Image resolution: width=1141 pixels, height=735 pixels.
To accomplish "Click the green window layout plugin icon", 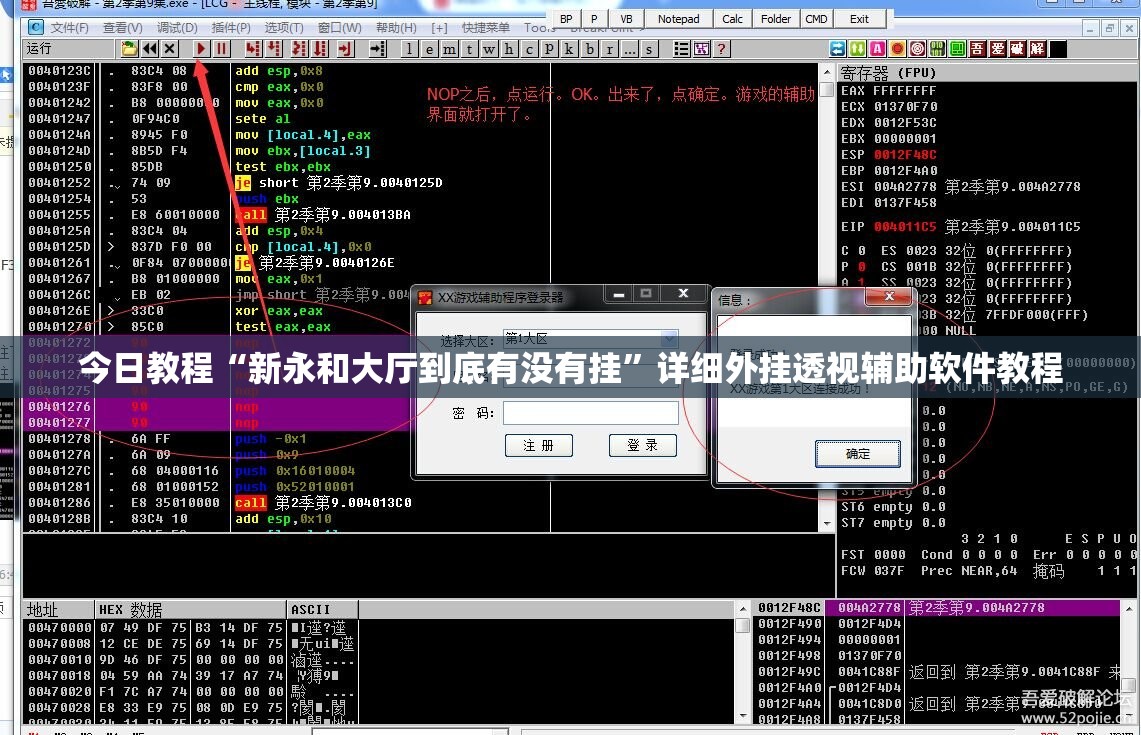I will (958, 49).
